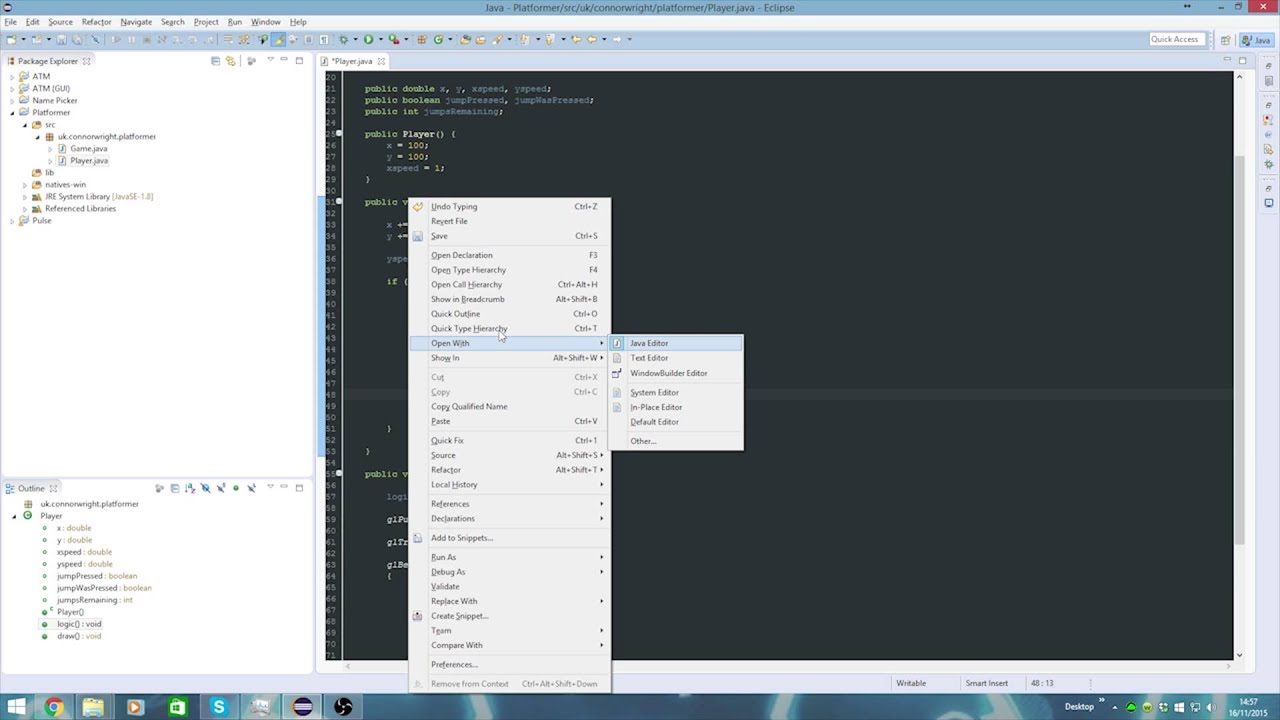This screenshot has width=1280, height=720.
Task: Click the Debug bug toolbar icon
Action: click(x=344, y=39)
